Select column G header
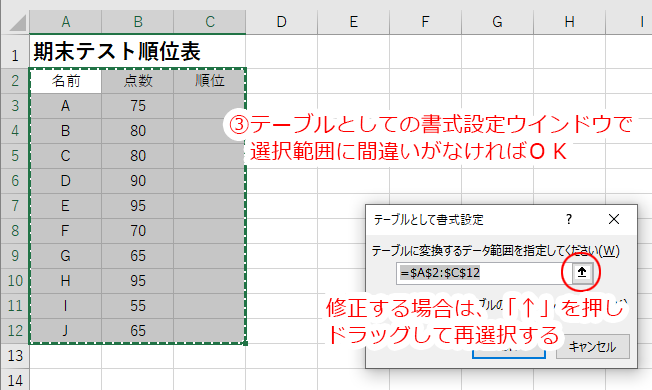 pyautogui.click(x=497, y=22)
